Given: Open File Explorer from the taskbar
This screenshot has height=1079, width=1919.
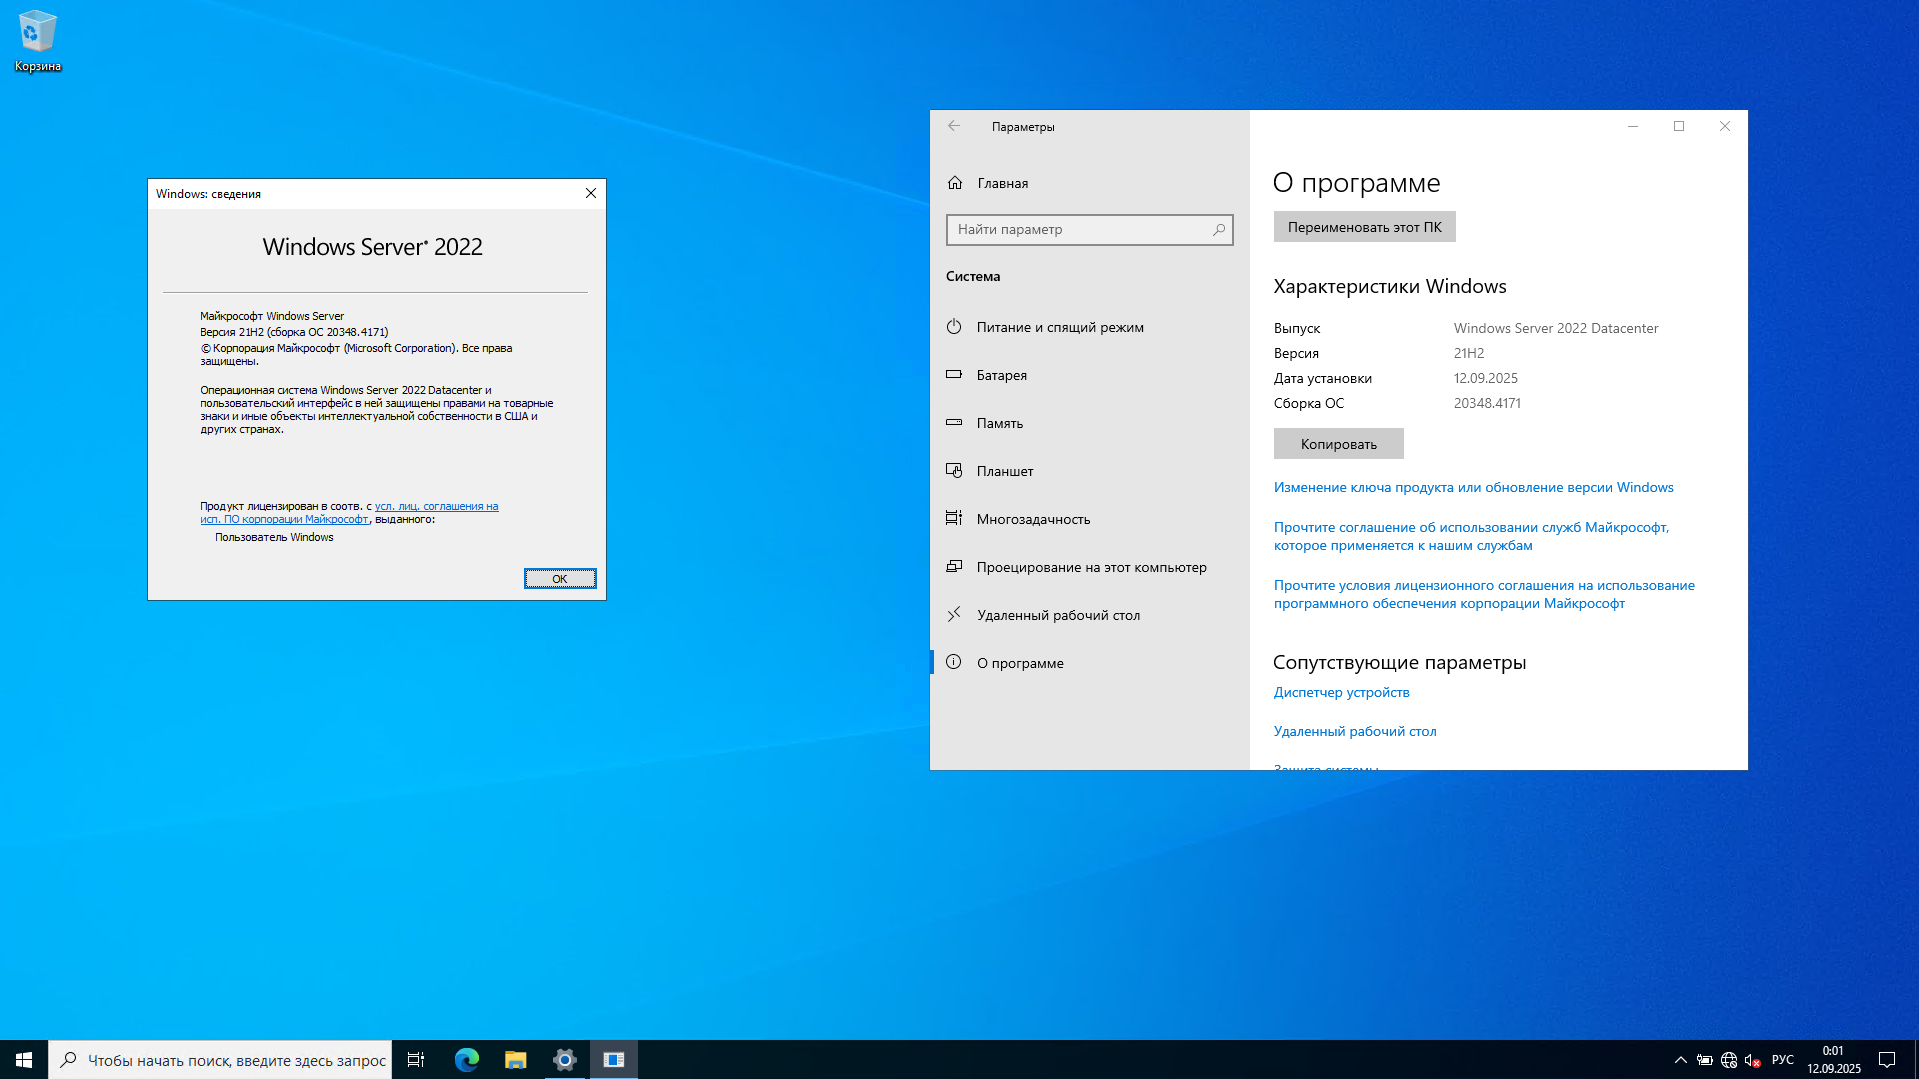Looking at the screenshot, I should coord(515,1060).
